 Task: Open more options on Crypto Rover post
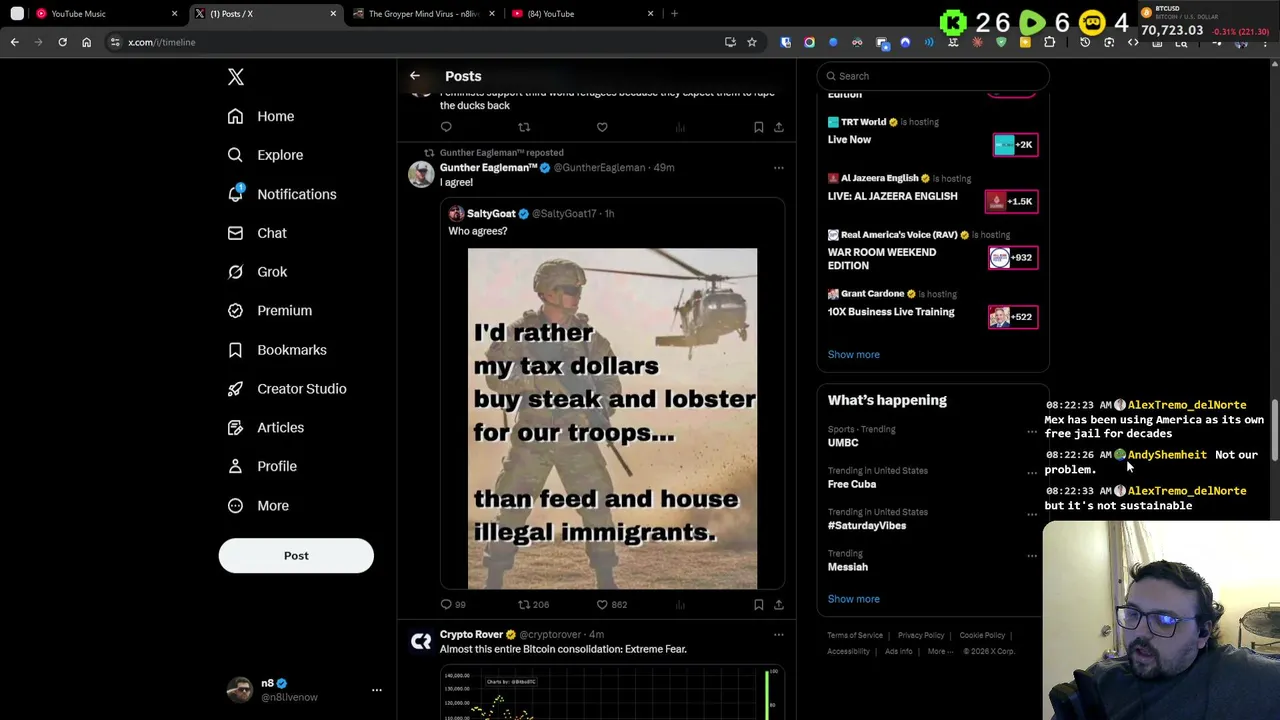(x=779, y=635)
